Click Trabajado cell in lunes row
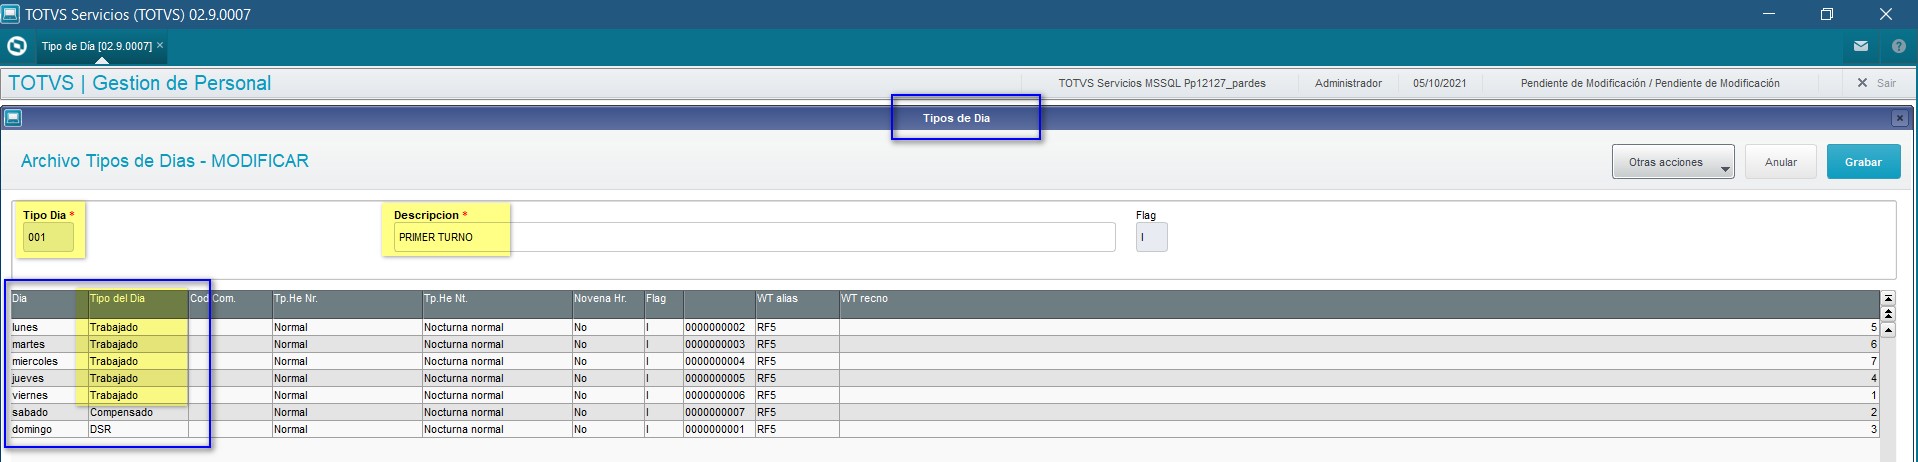 tap(138, 327)
